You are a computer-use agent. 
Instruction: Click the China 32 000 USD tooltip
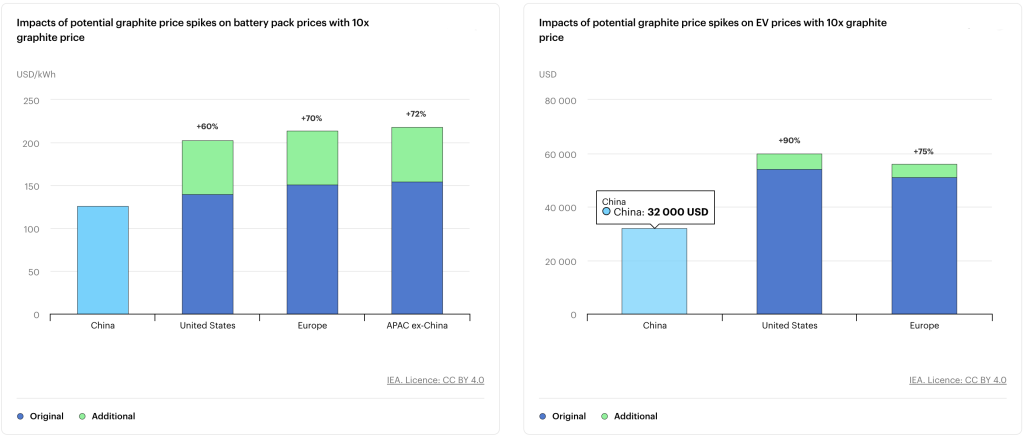(656, 206)
